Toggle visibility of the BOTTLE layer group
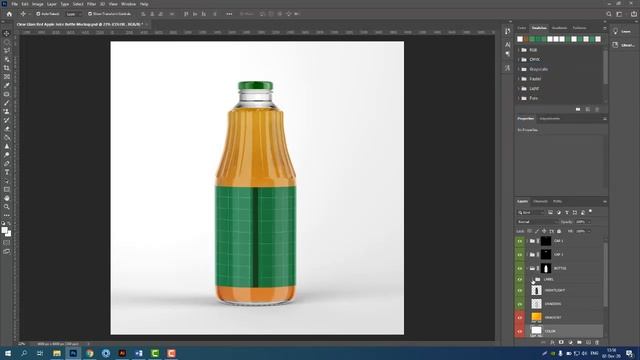This screenshot has height=360, width=640. [x=520, y=268]
